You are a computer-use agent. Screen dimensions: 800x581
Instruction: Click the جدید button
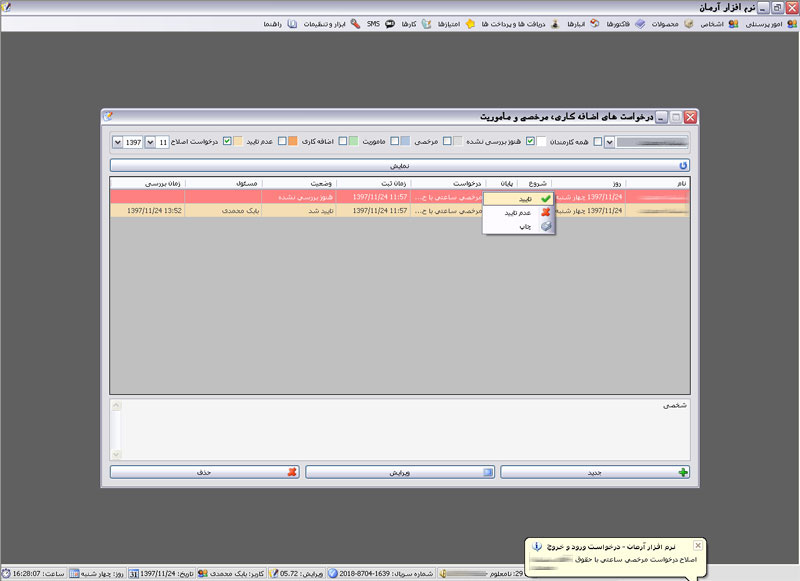click(595, 472)
